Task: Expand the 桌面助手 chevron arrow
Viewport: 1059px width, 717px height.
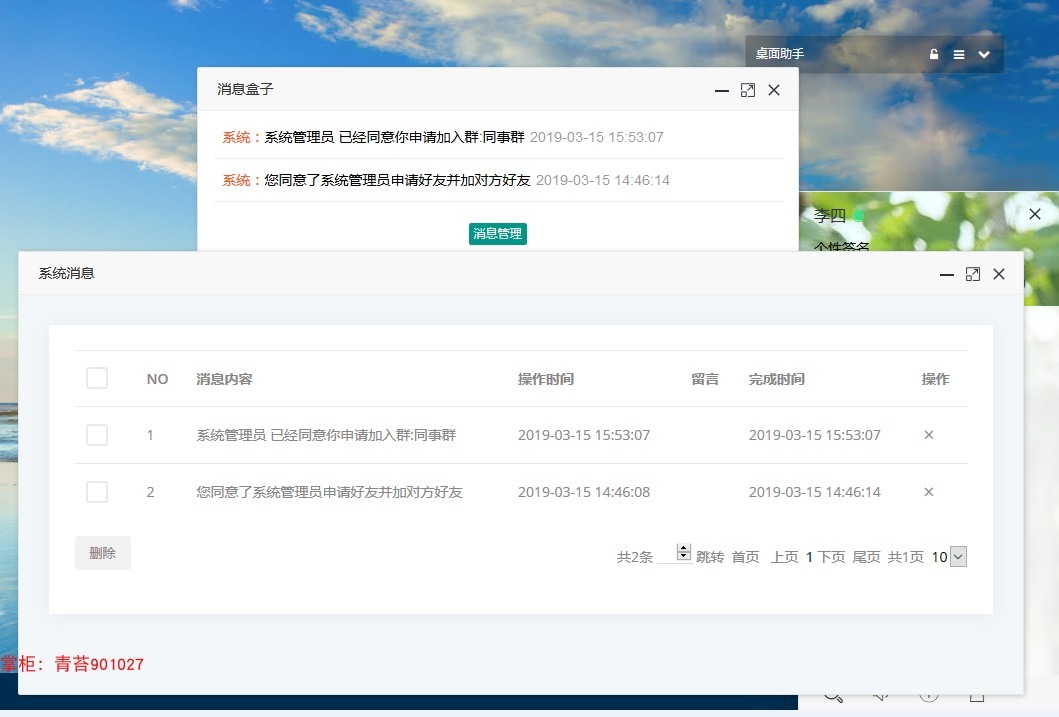Action: [x=984, y=55]
